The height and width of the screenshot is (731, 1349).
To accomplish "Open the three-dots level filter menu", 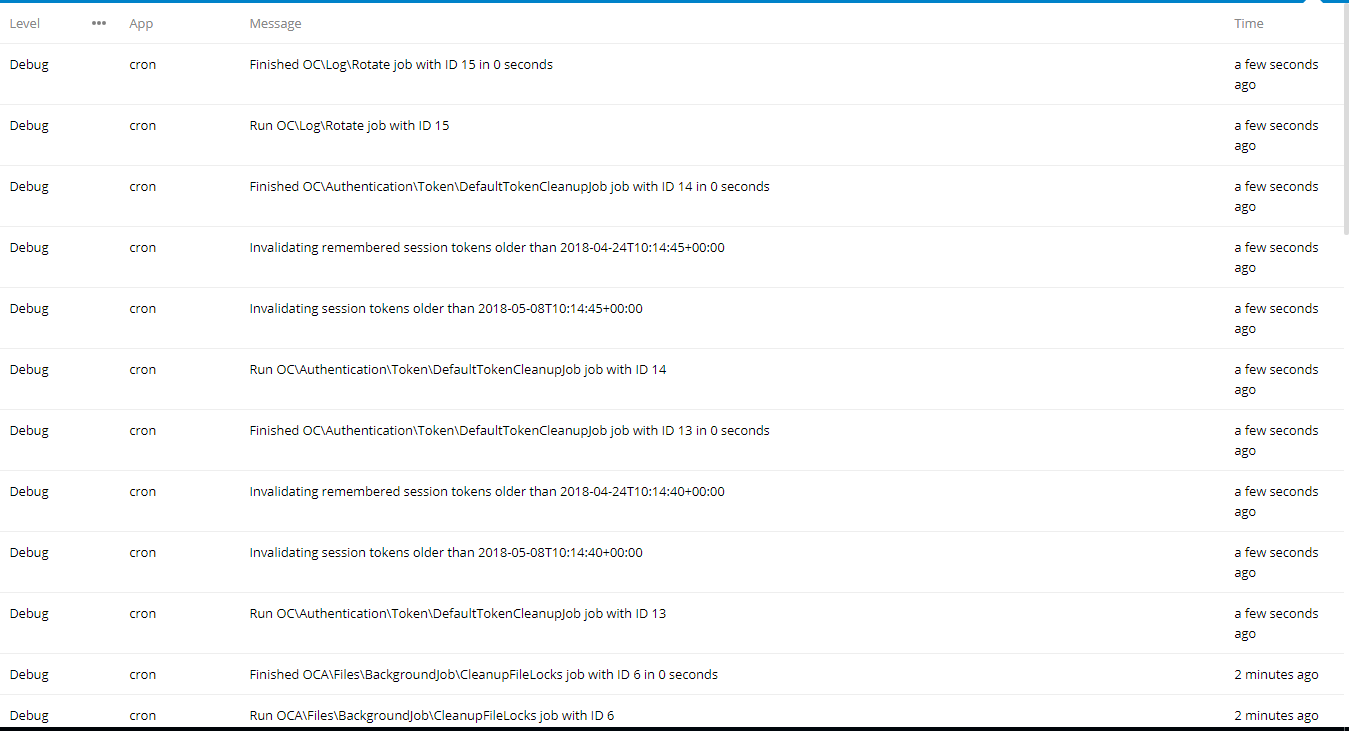I will (x=99, y=24).
